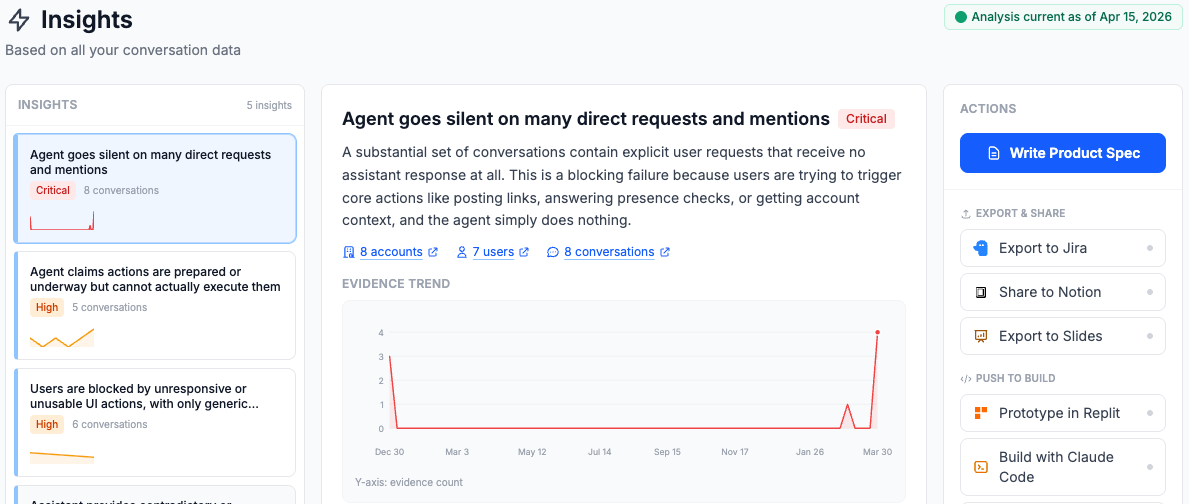Click the document icon in Write Product Spec

click(993, 153)
